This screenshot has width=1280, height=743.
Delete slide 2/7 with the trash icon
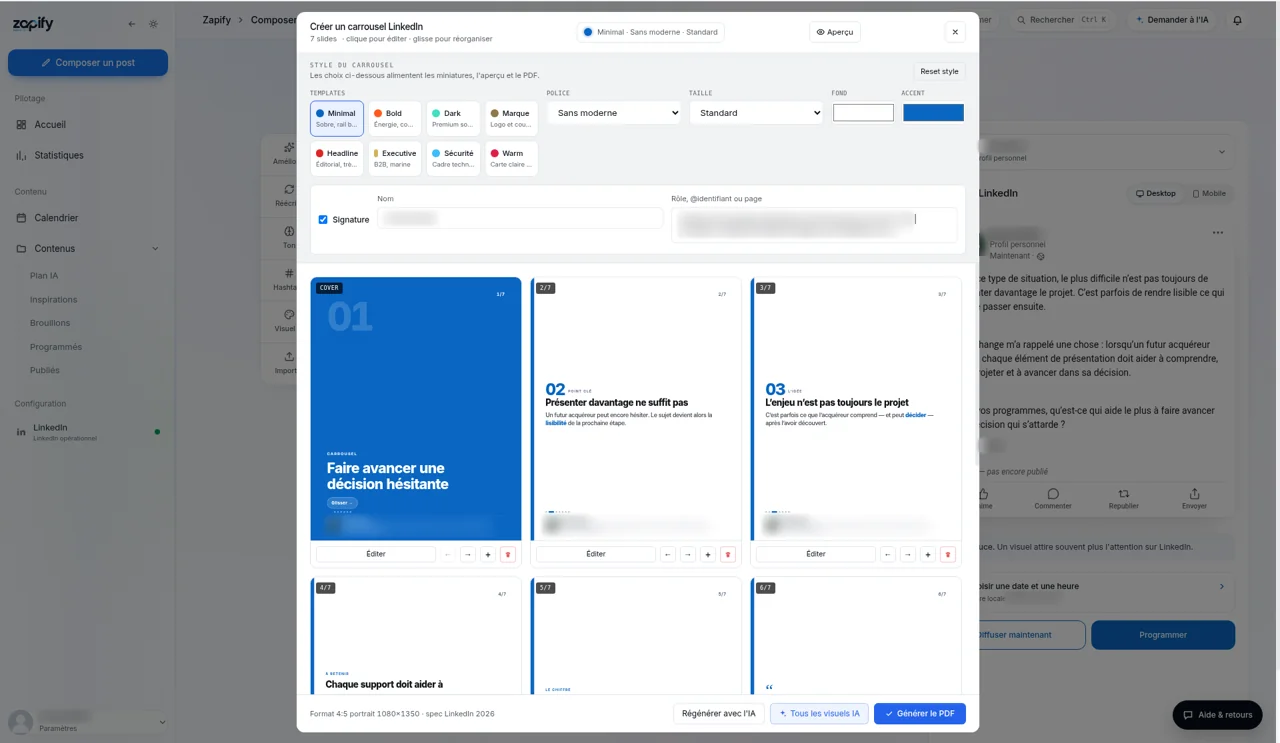[728, 554]
